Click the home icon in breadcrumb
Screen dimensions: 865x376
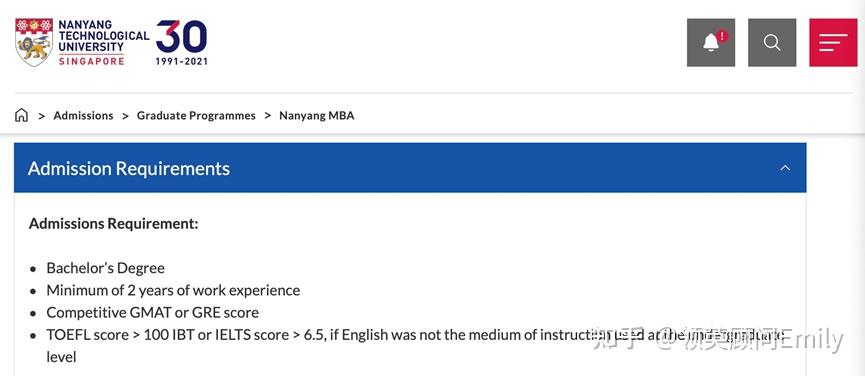pos(21,115)
